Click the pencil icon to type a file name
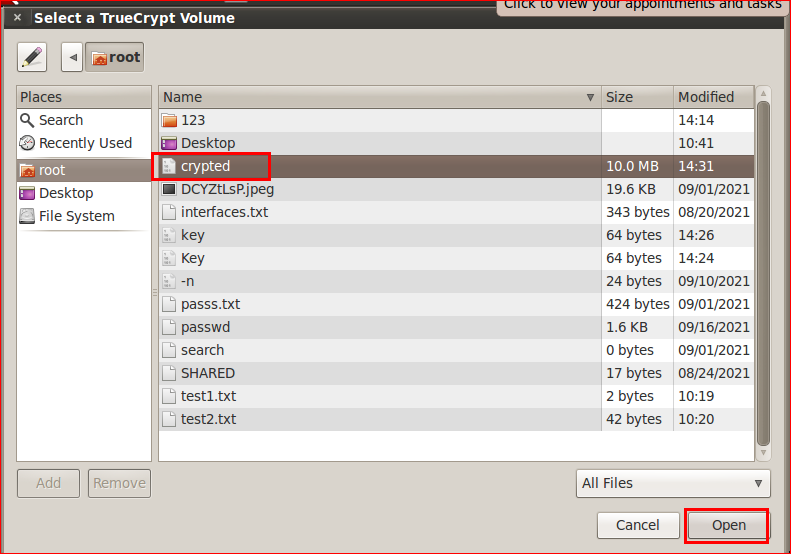The width and height of the screenshot is (791, 554). [32, 57]
